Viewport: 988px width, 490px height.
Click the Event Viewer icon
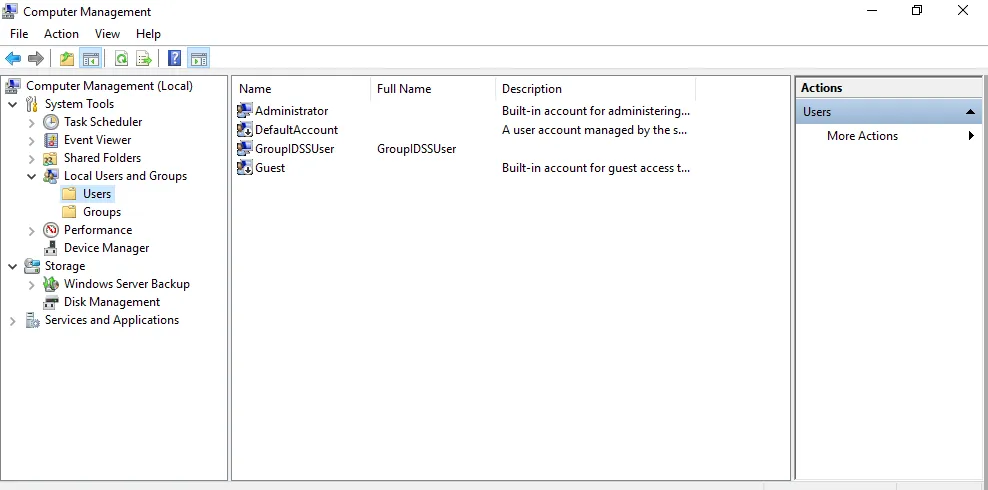[51, 140]
